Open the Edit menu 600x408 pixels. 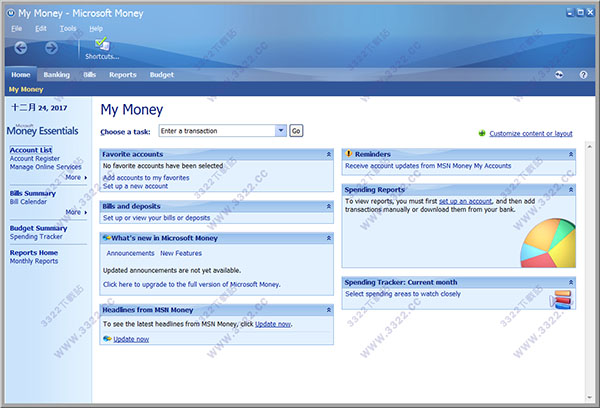tap(41, 29)
